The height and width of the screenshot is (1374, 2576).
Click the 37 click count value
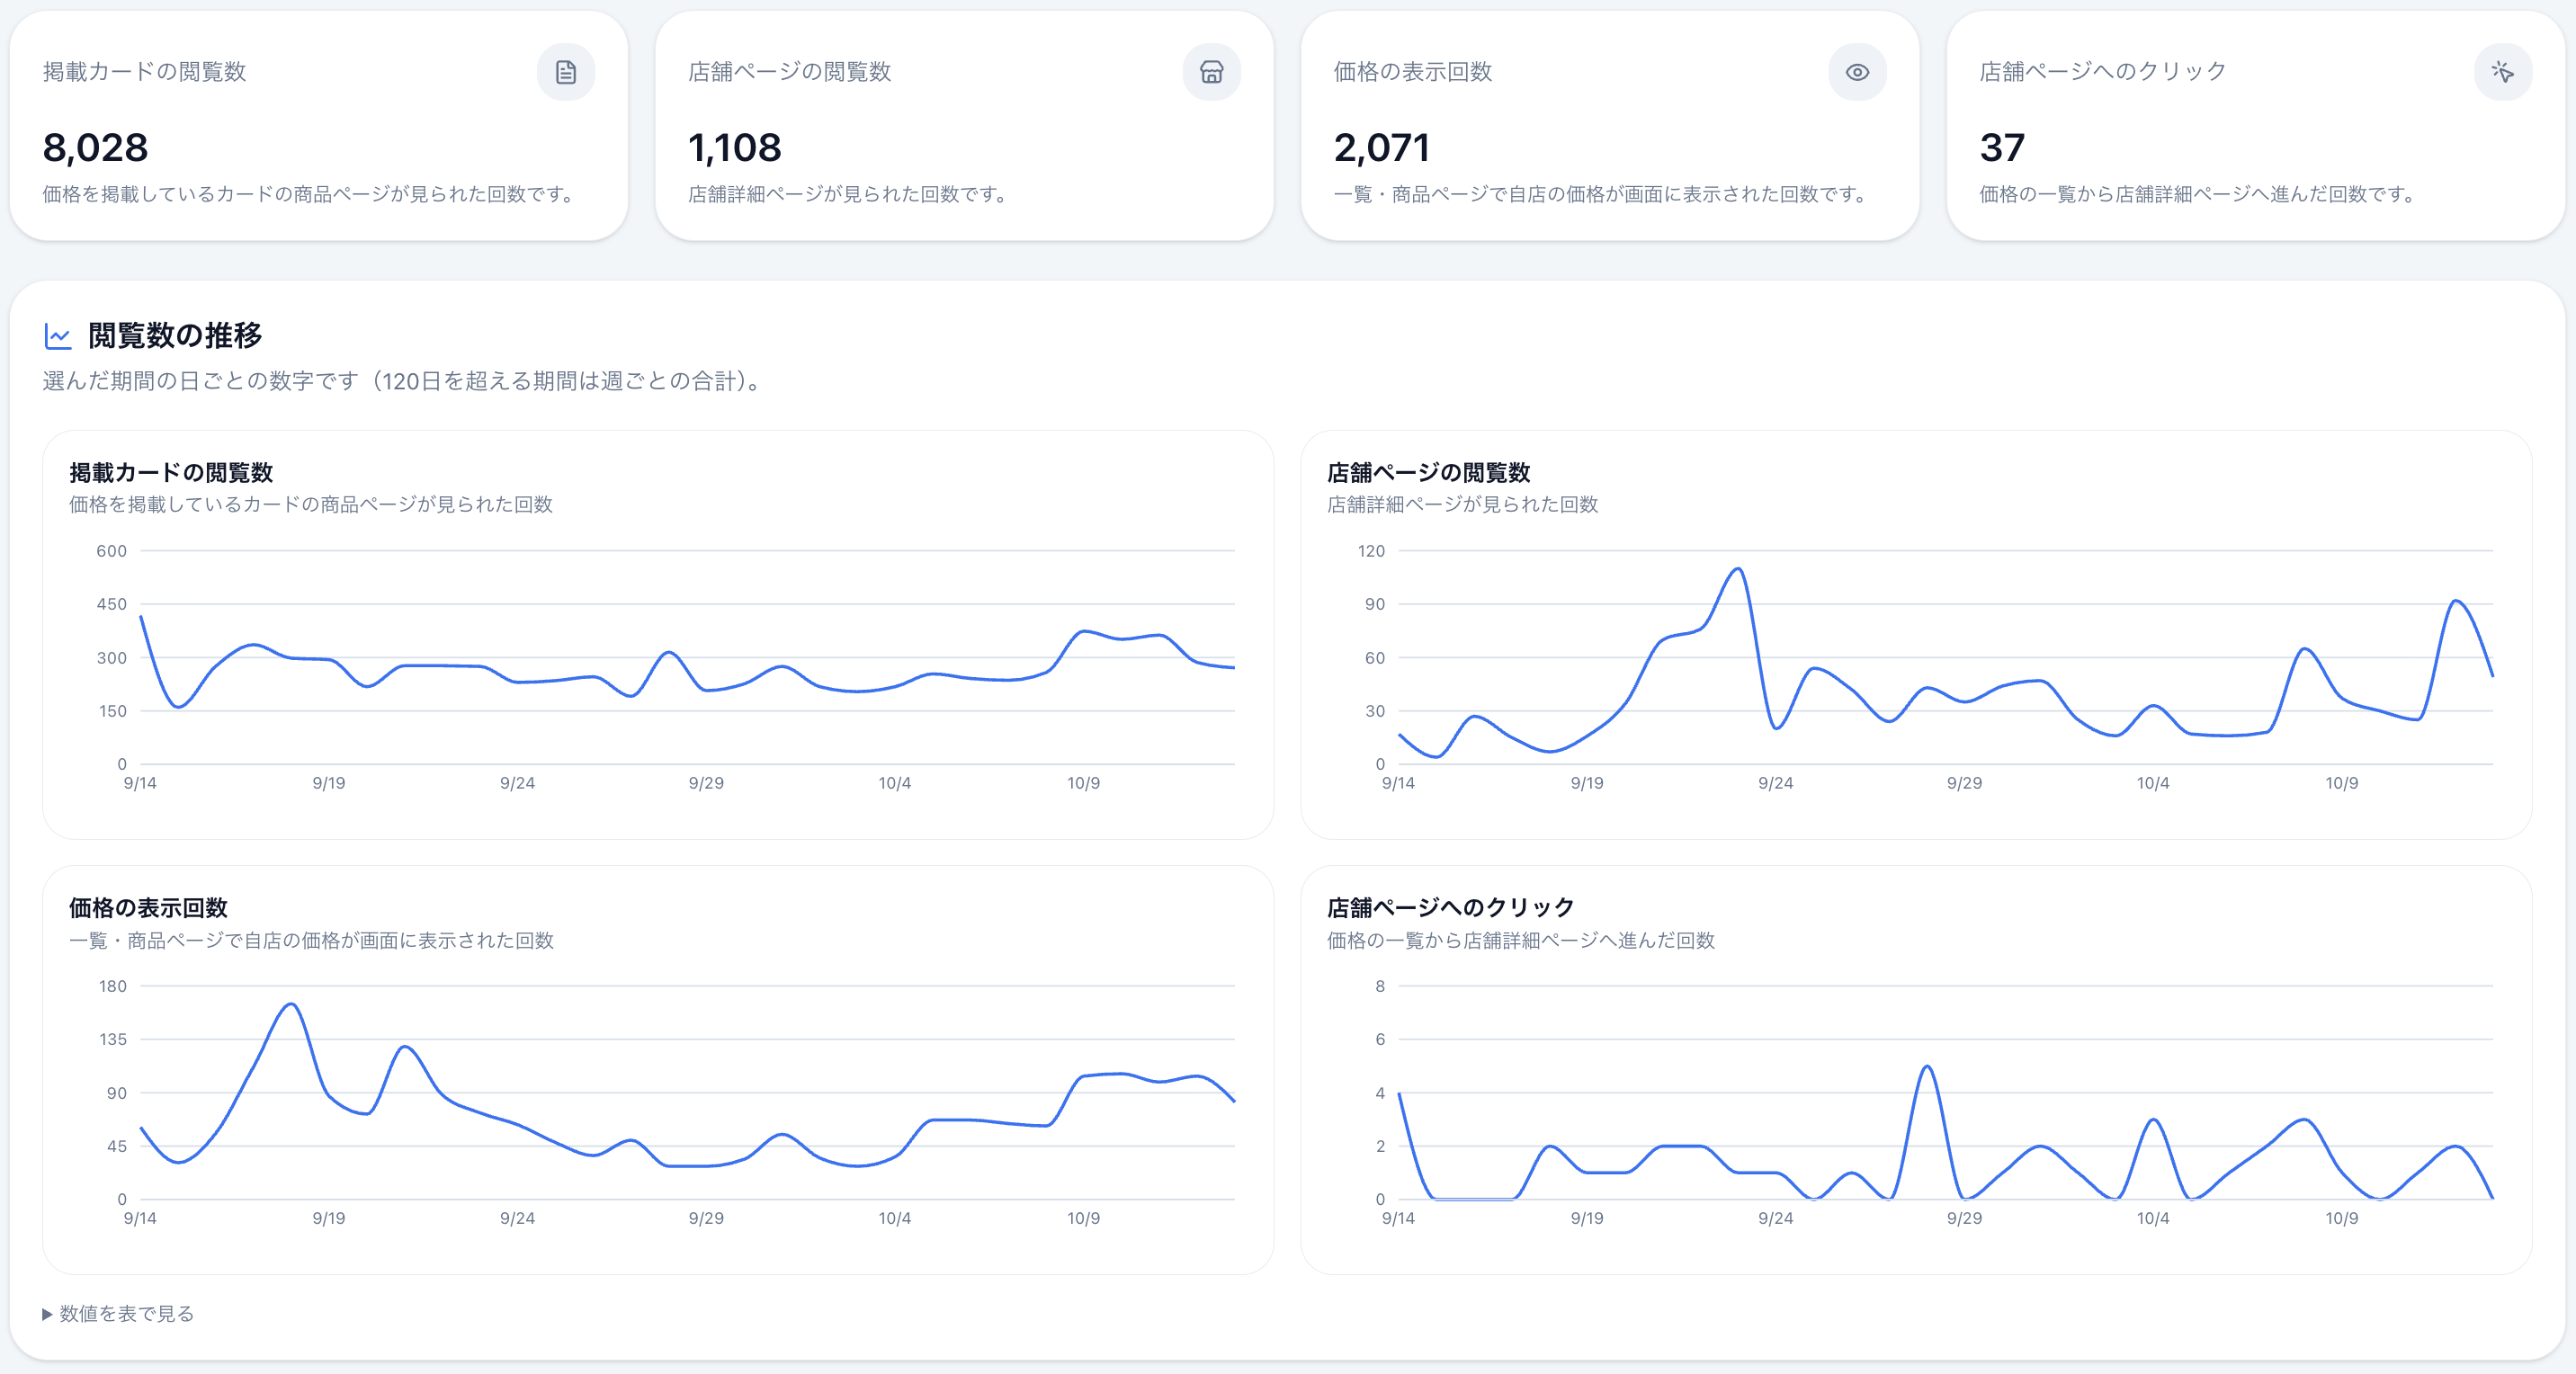2001,148
